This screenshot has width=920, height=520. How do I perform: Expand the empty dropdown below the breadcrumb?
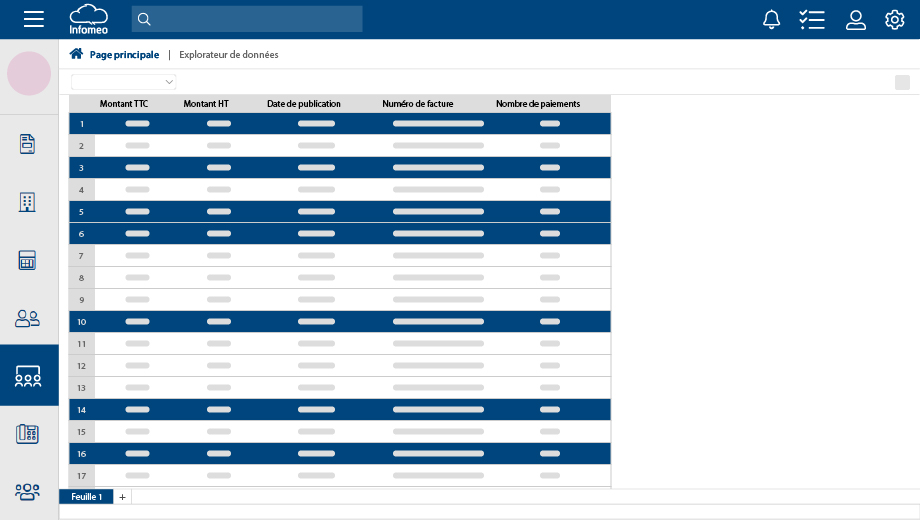124,82
